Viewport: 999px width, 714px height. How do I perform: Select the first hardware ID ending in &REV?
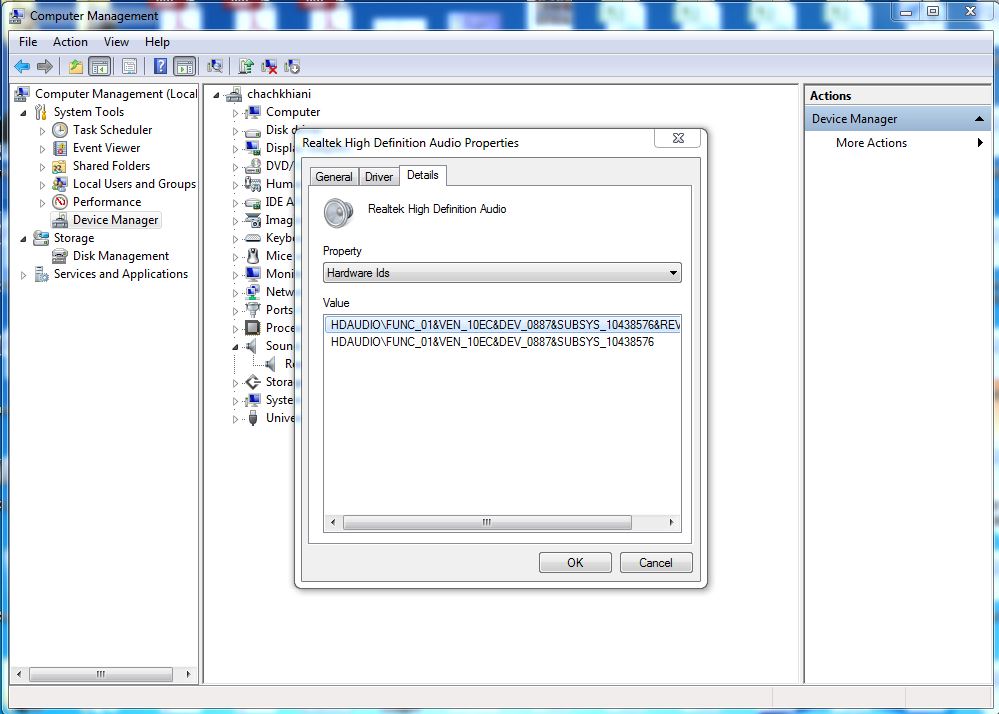tap(503, 325)
